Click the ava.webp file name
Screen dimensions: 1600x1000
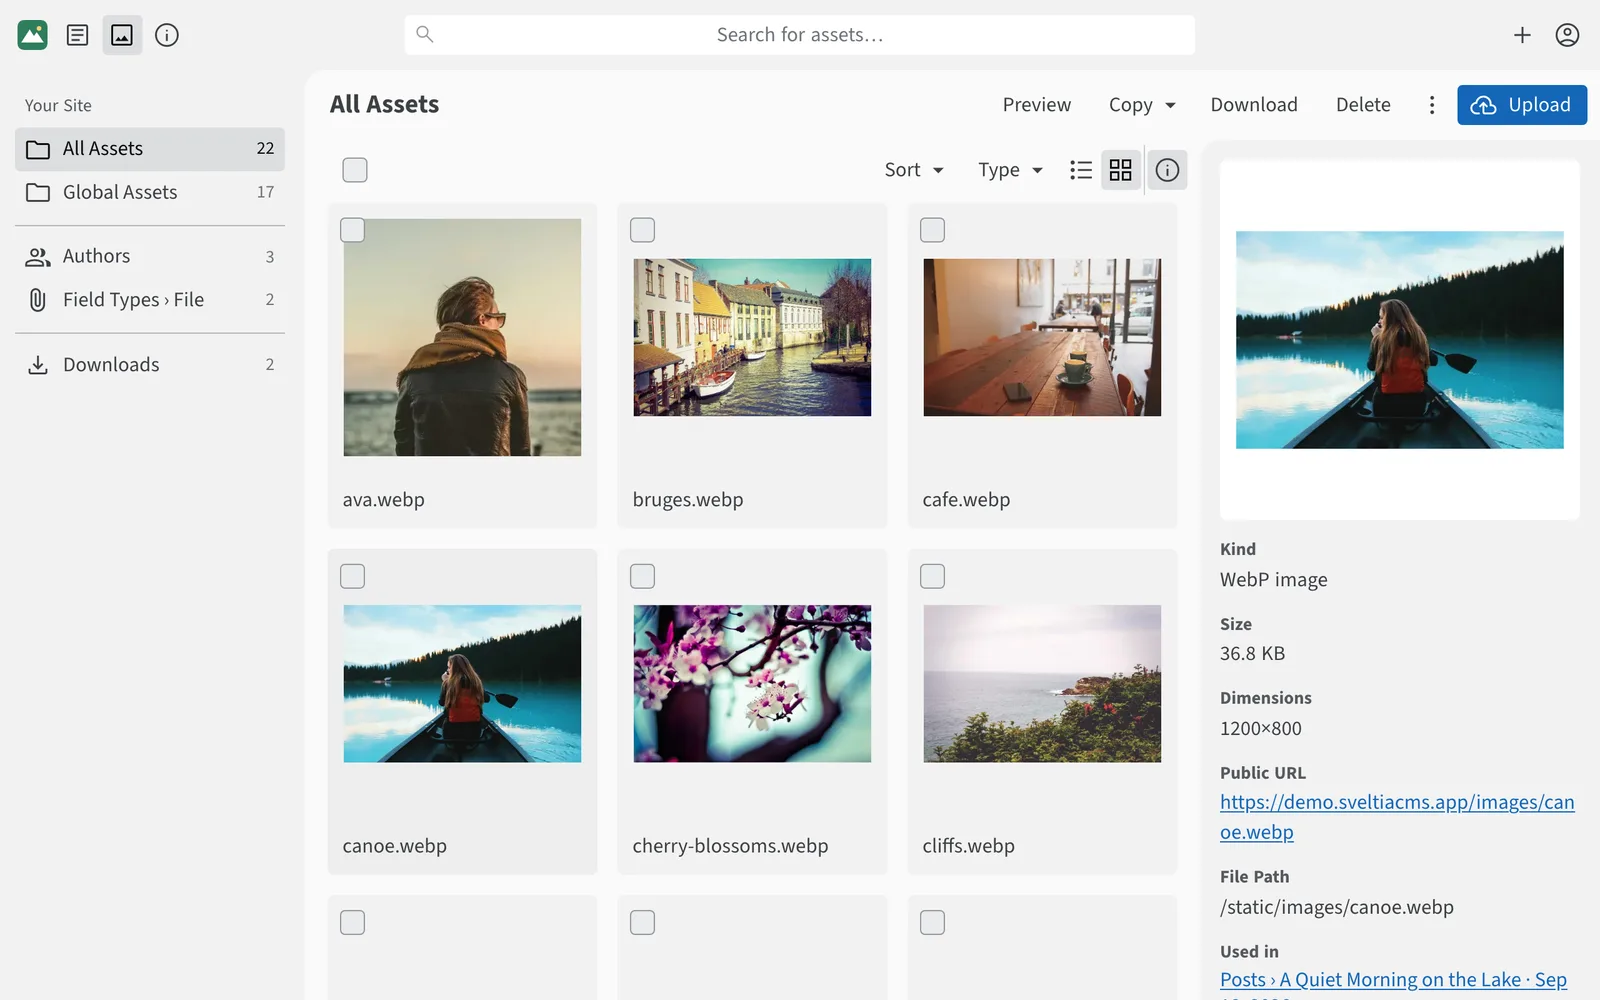384,500
